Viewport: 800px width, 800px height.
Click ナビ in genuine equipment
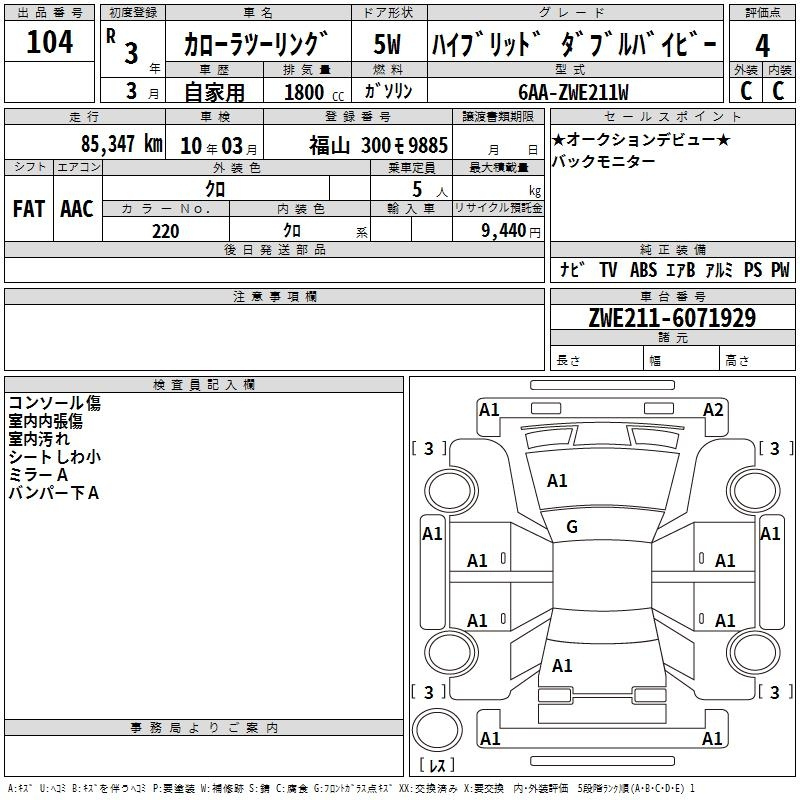click(x=572, y=269)
